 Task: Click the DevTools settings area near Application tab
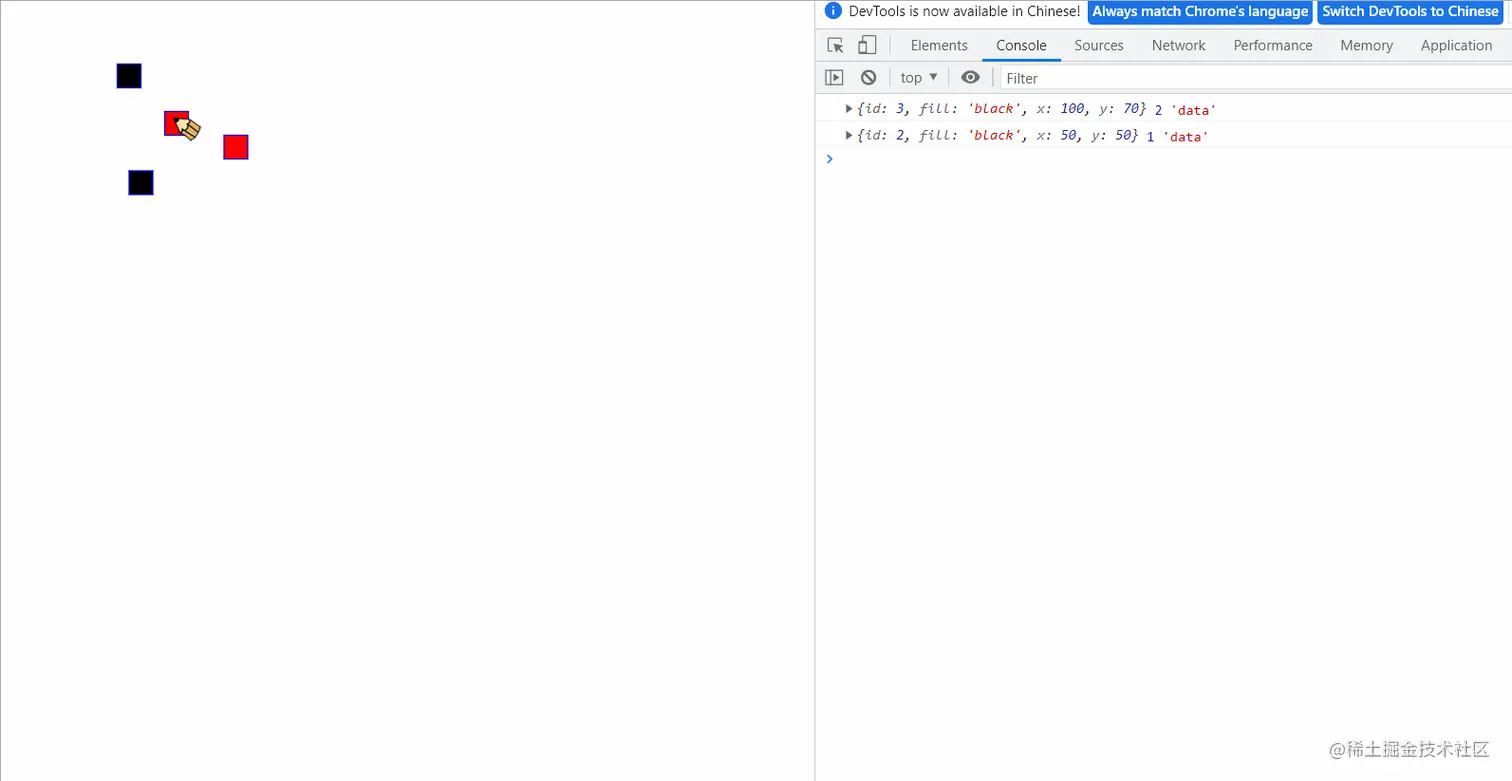point(1456,45)
